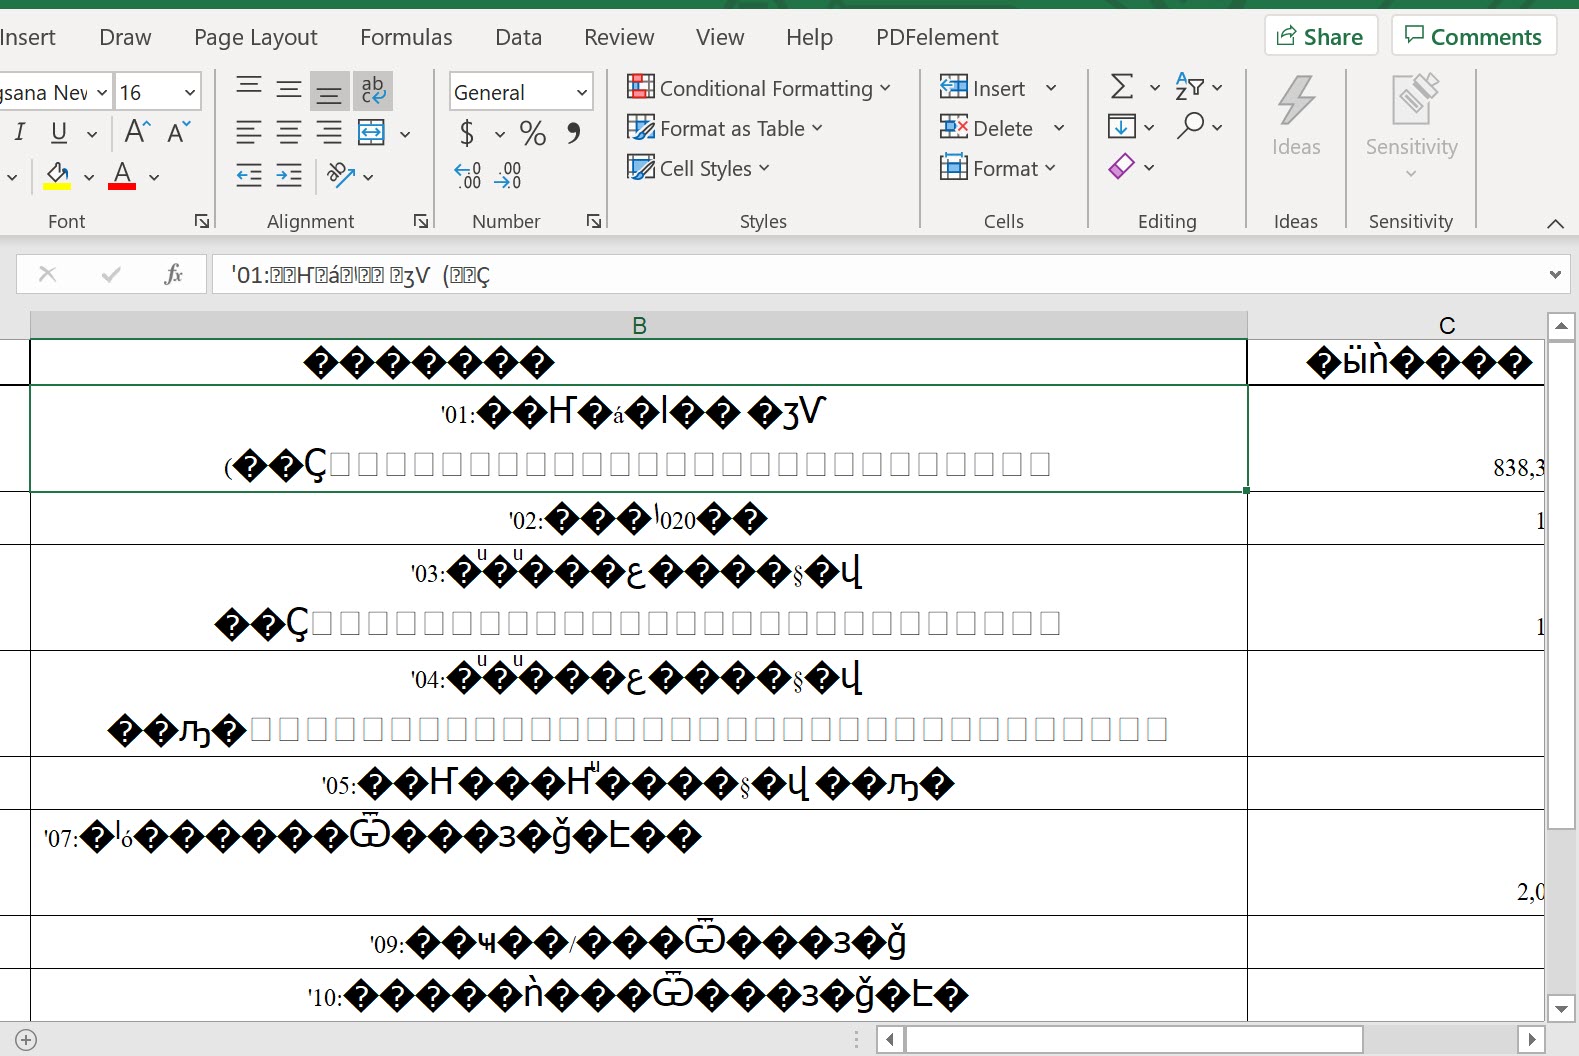Viewport: 1579px width, 1056px height.
Task: Open Sensitivity options
Action: (x=1411, y=126)
